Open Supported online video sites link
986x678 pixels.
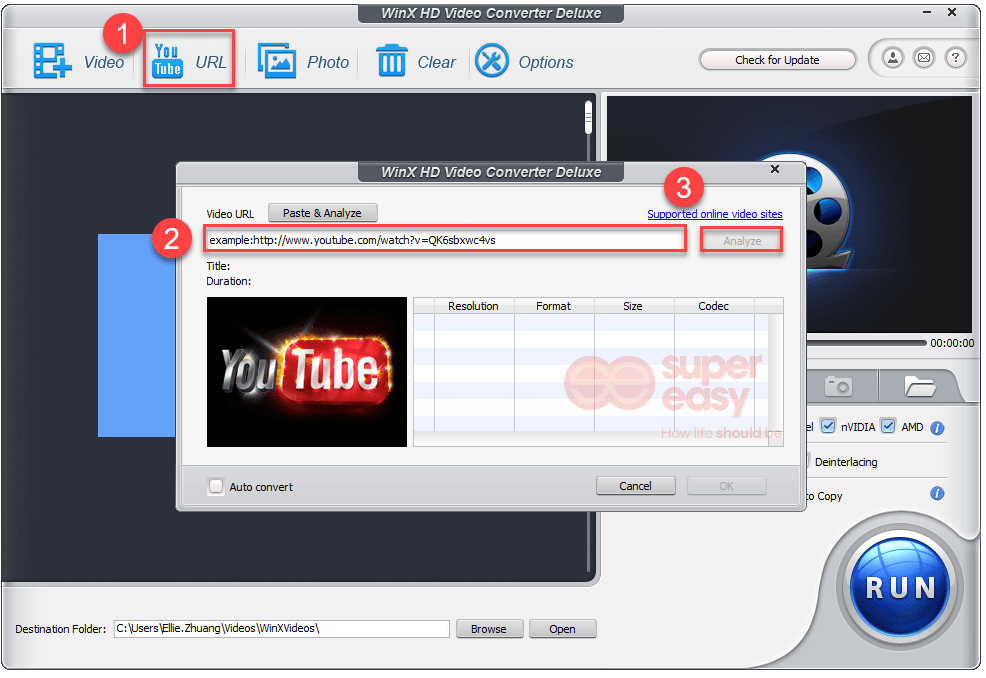click(715, 214)
